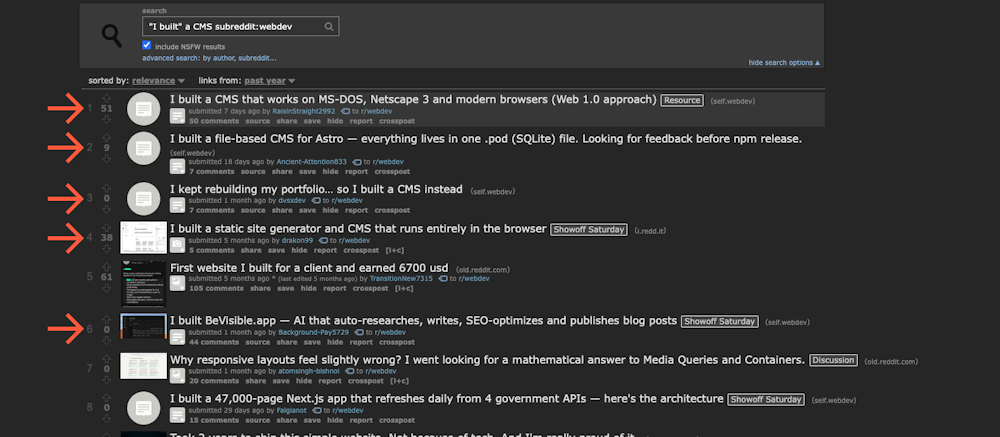The height and width of the screenshot is (437, 1000).
Task: Open author profile TransitionNew7315
Action: point(401,279)
